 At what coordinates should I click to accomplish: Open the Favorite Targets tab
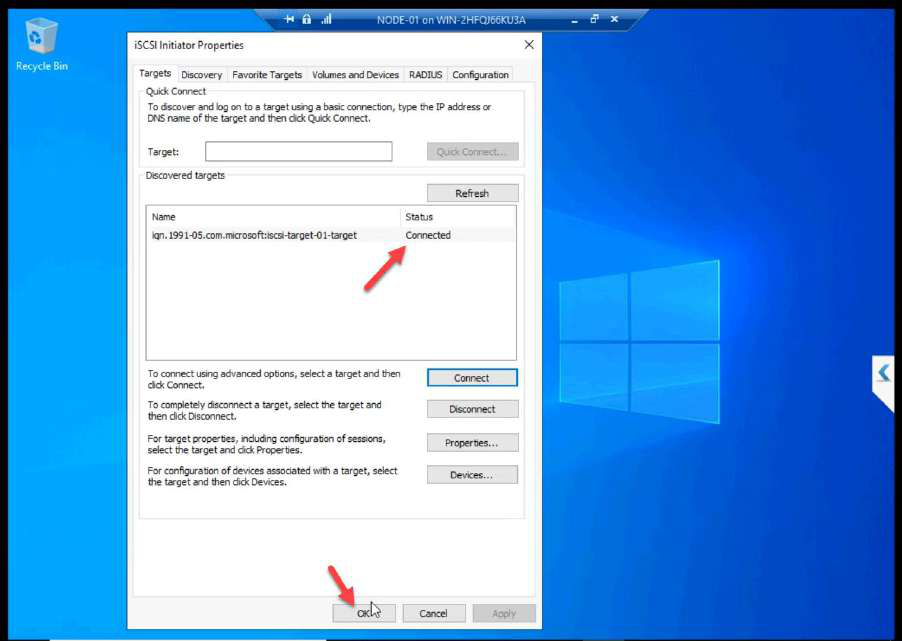coord(267,75)
